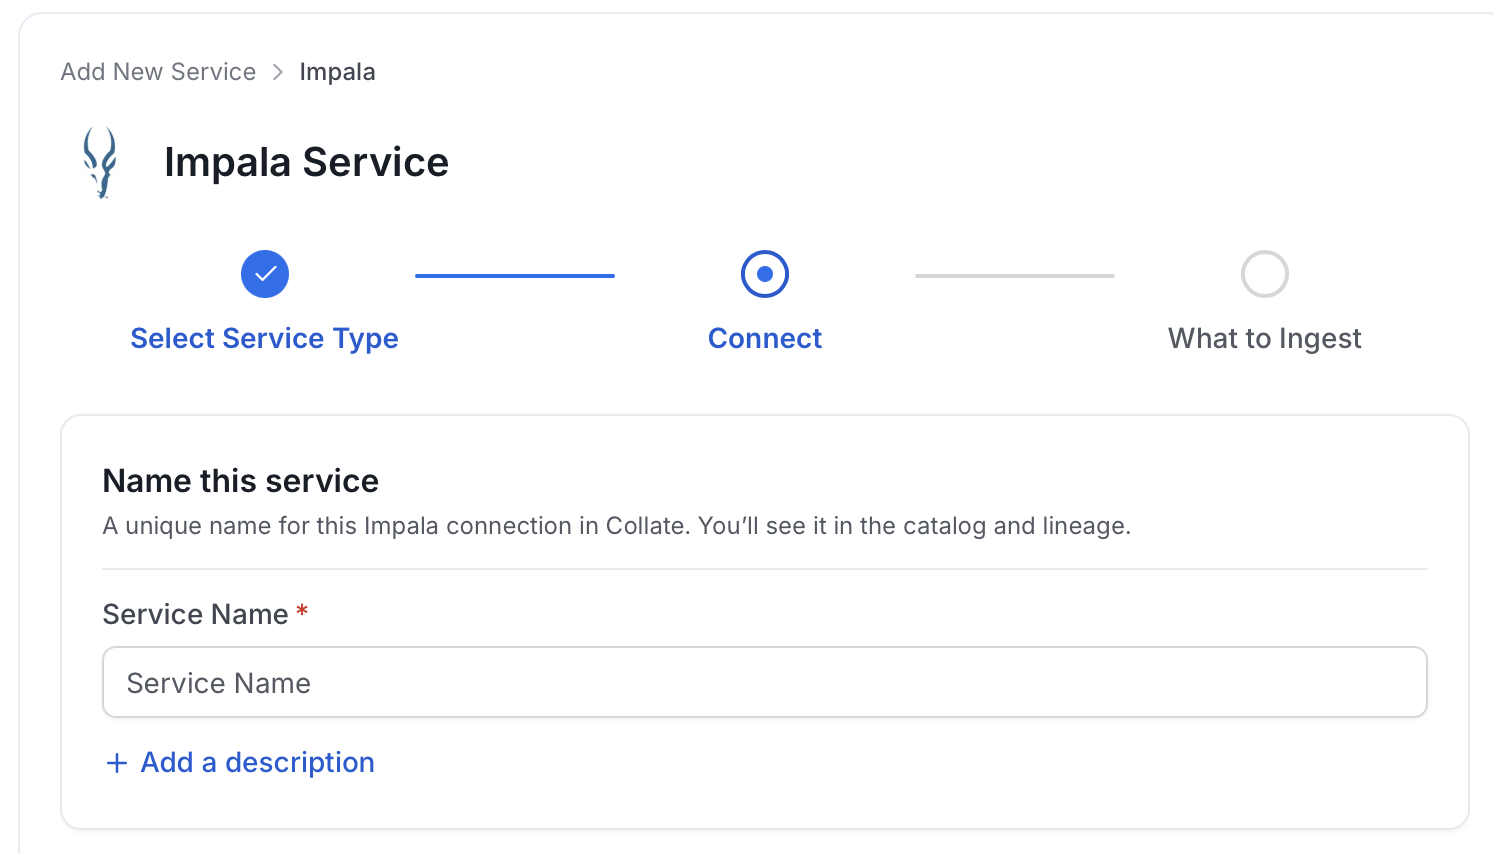
Task: Click the Impala logo icon
Action: [x=100, y=162]
